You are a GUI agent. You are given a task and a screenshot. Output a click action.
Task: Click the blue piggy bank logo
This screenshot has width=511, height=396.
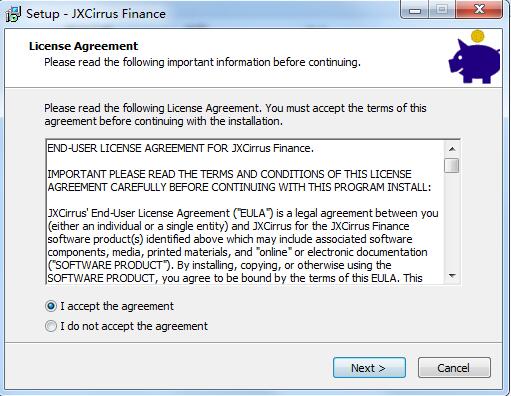474,61
